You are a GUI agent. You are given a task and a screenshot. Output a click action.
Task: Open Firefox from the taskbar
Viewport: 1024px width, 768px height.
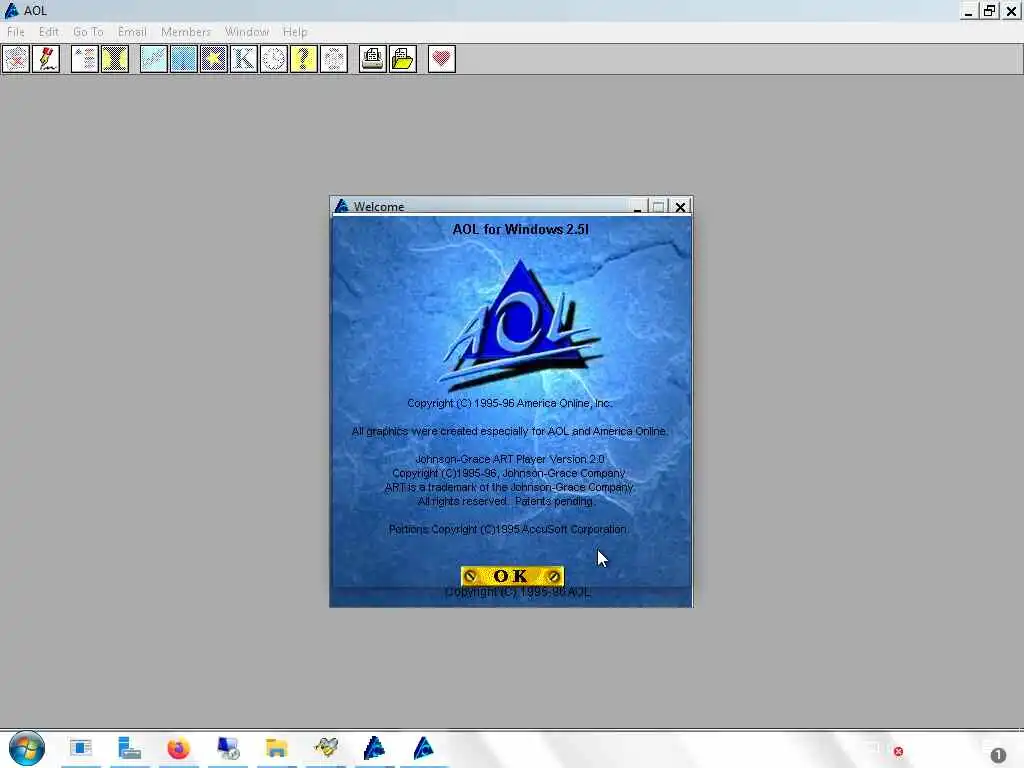point(178,748)
